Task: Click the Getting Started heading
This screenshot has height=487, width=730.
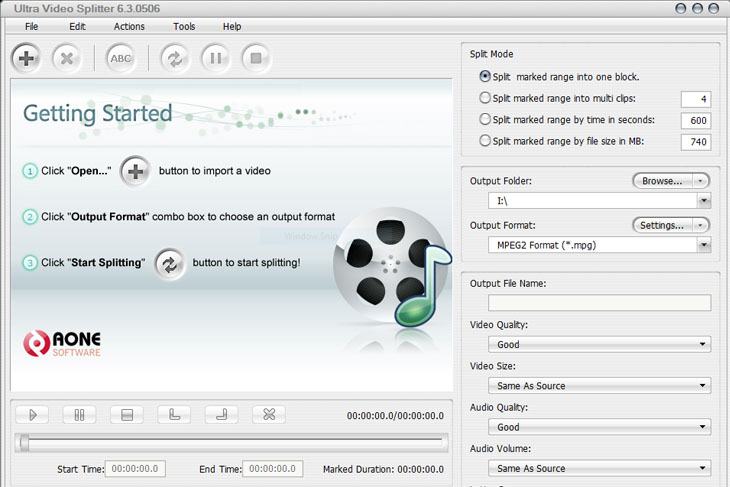Action: pos(98,114)
